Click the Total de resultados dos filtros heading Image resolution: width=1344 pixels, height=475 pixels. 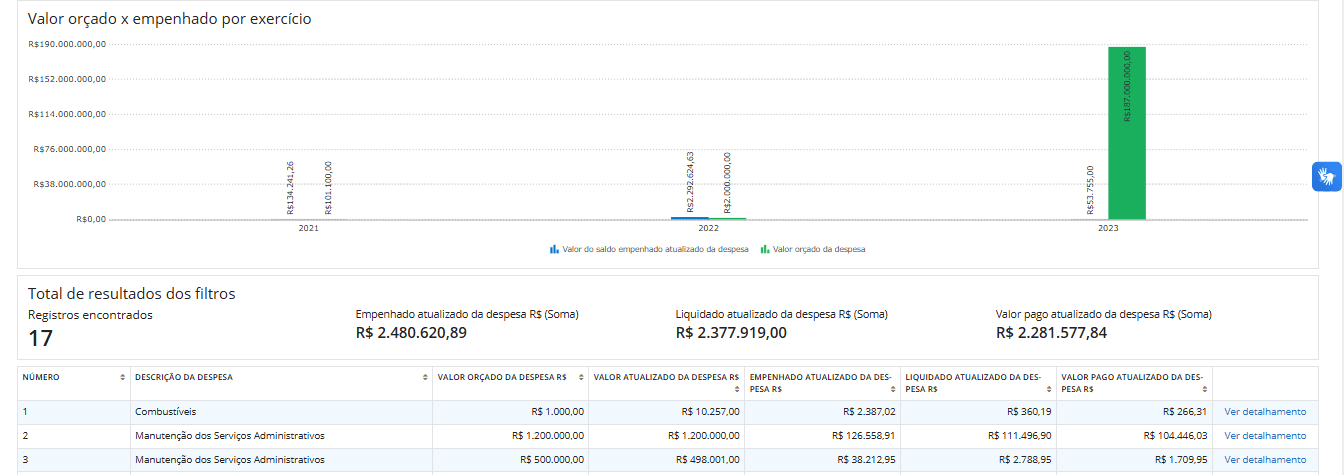[x=132, y=294]
